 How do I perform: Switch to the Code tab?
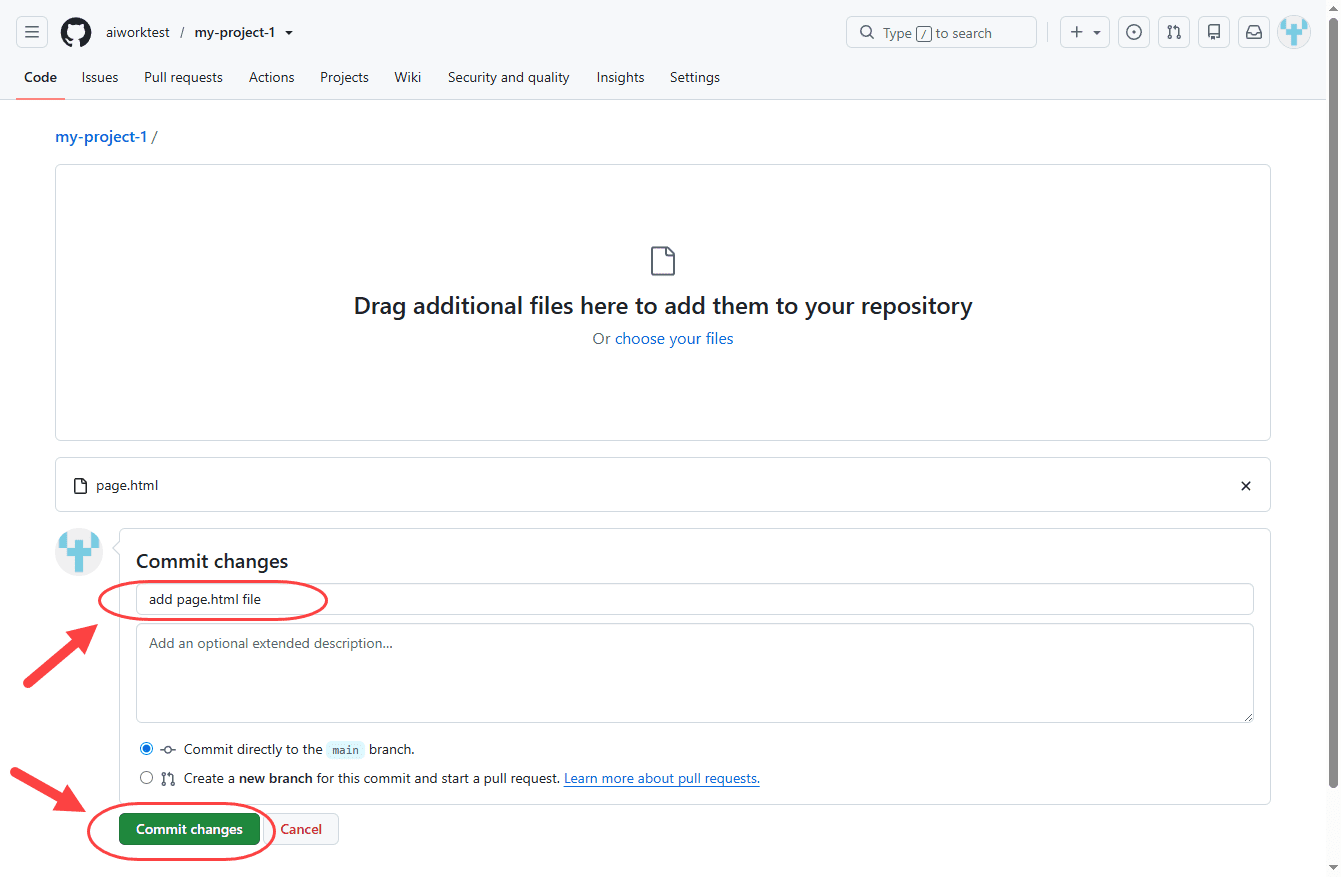click(x=40, y=77)
